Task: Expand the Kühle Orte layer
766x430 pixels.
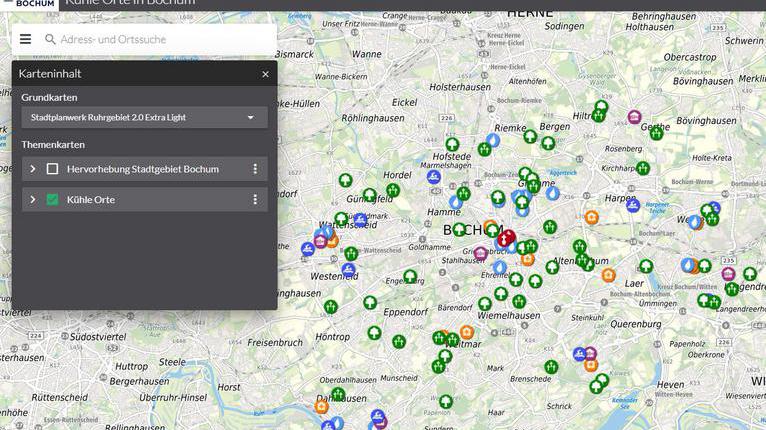Action: (x=33, y=200)
